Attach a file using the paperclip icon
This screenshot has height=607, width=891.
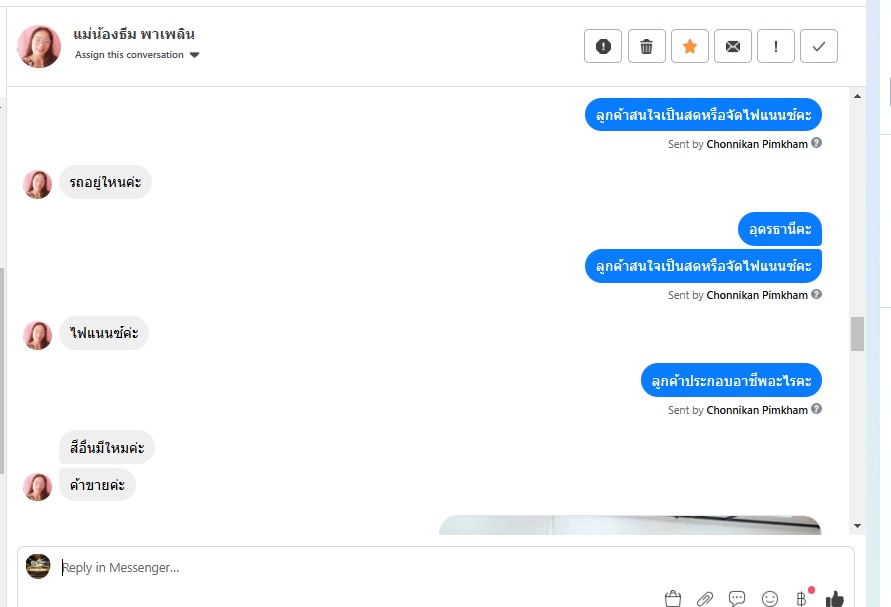pyautogui.click(x=705, y=598)
